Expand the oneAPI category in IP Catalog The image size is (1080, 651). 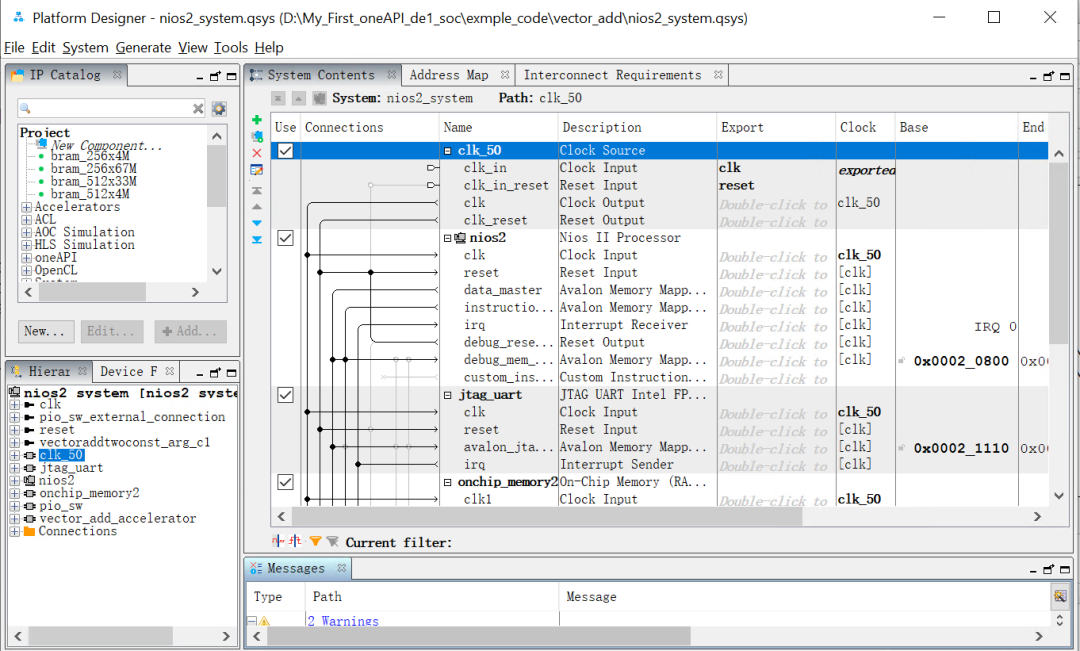coord(26,258)
